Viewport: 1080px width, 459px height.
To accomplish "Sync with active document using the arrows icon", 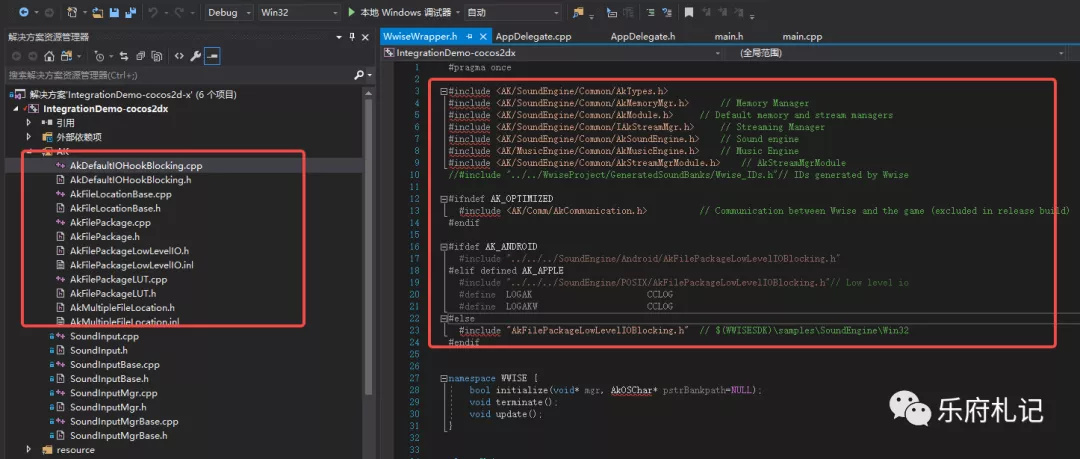I will pyautogui.click(x=124, y=57).
